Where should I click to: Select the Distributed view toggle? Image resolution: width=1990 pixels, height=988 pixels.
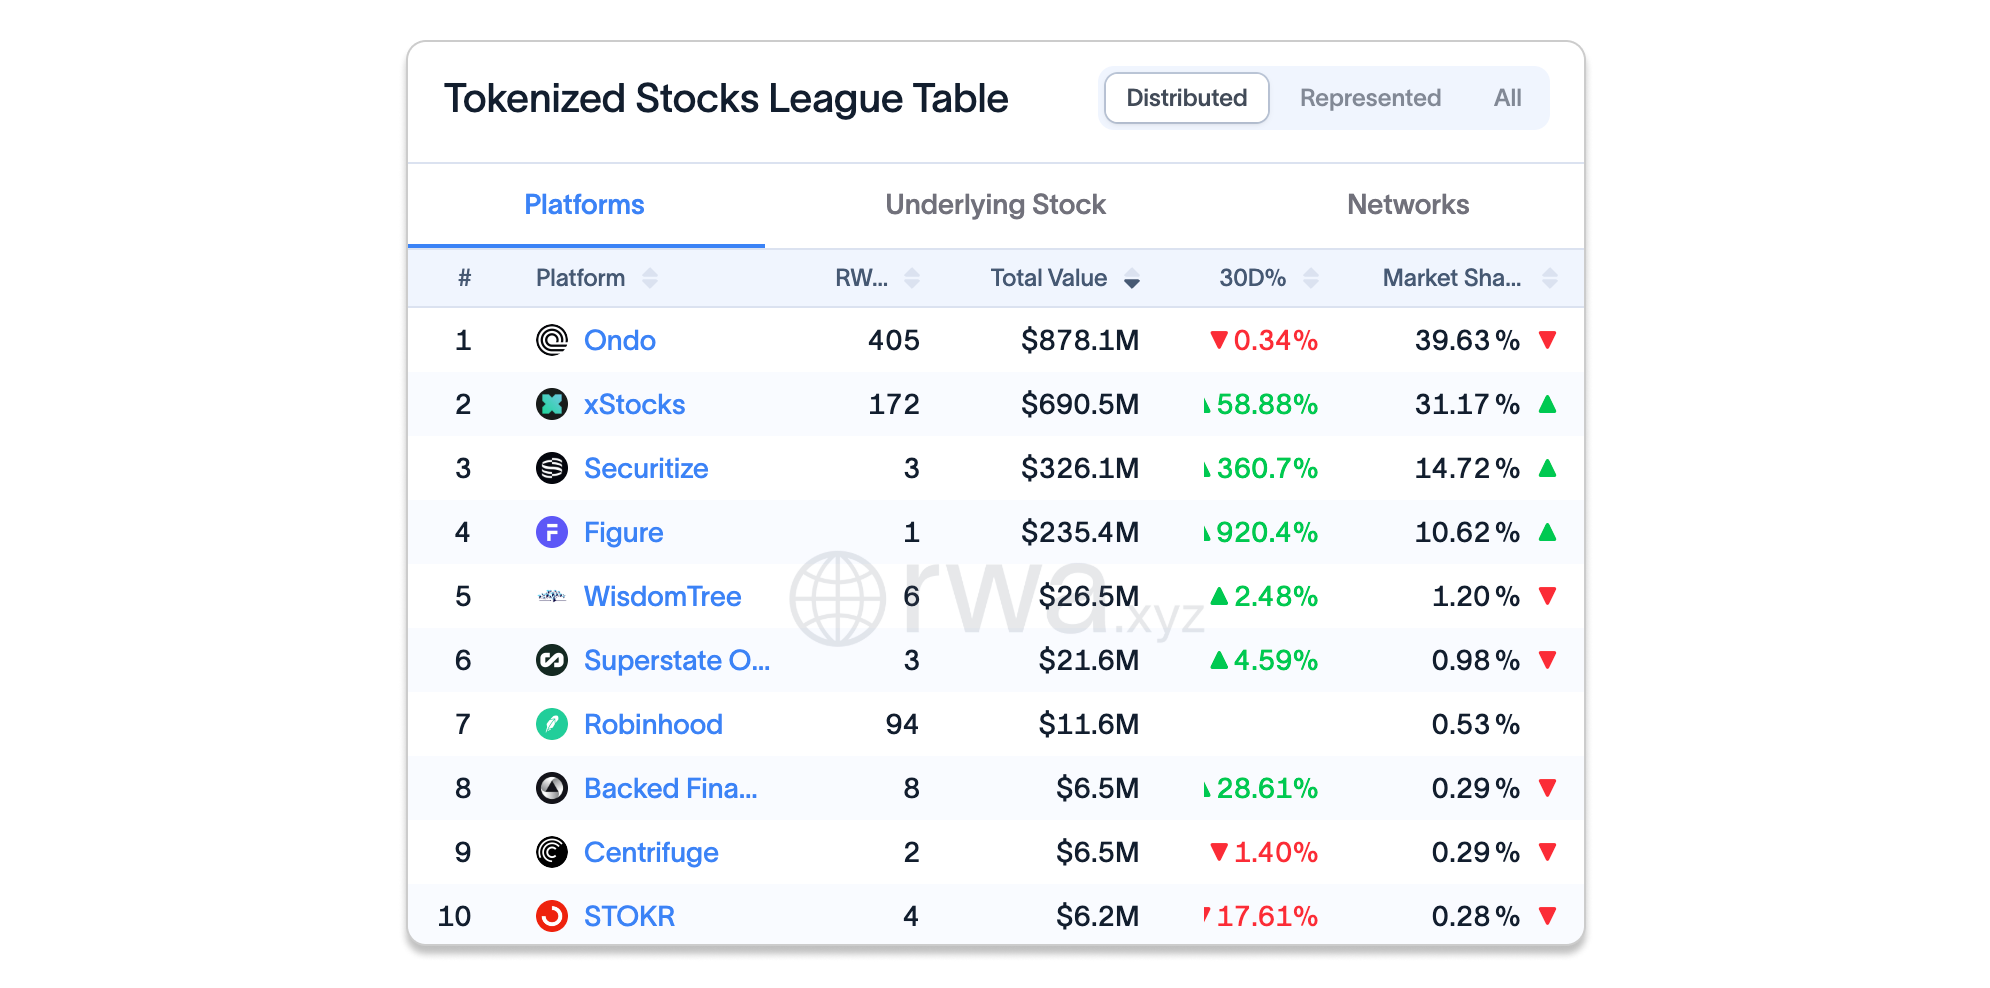click(1186, 98)
